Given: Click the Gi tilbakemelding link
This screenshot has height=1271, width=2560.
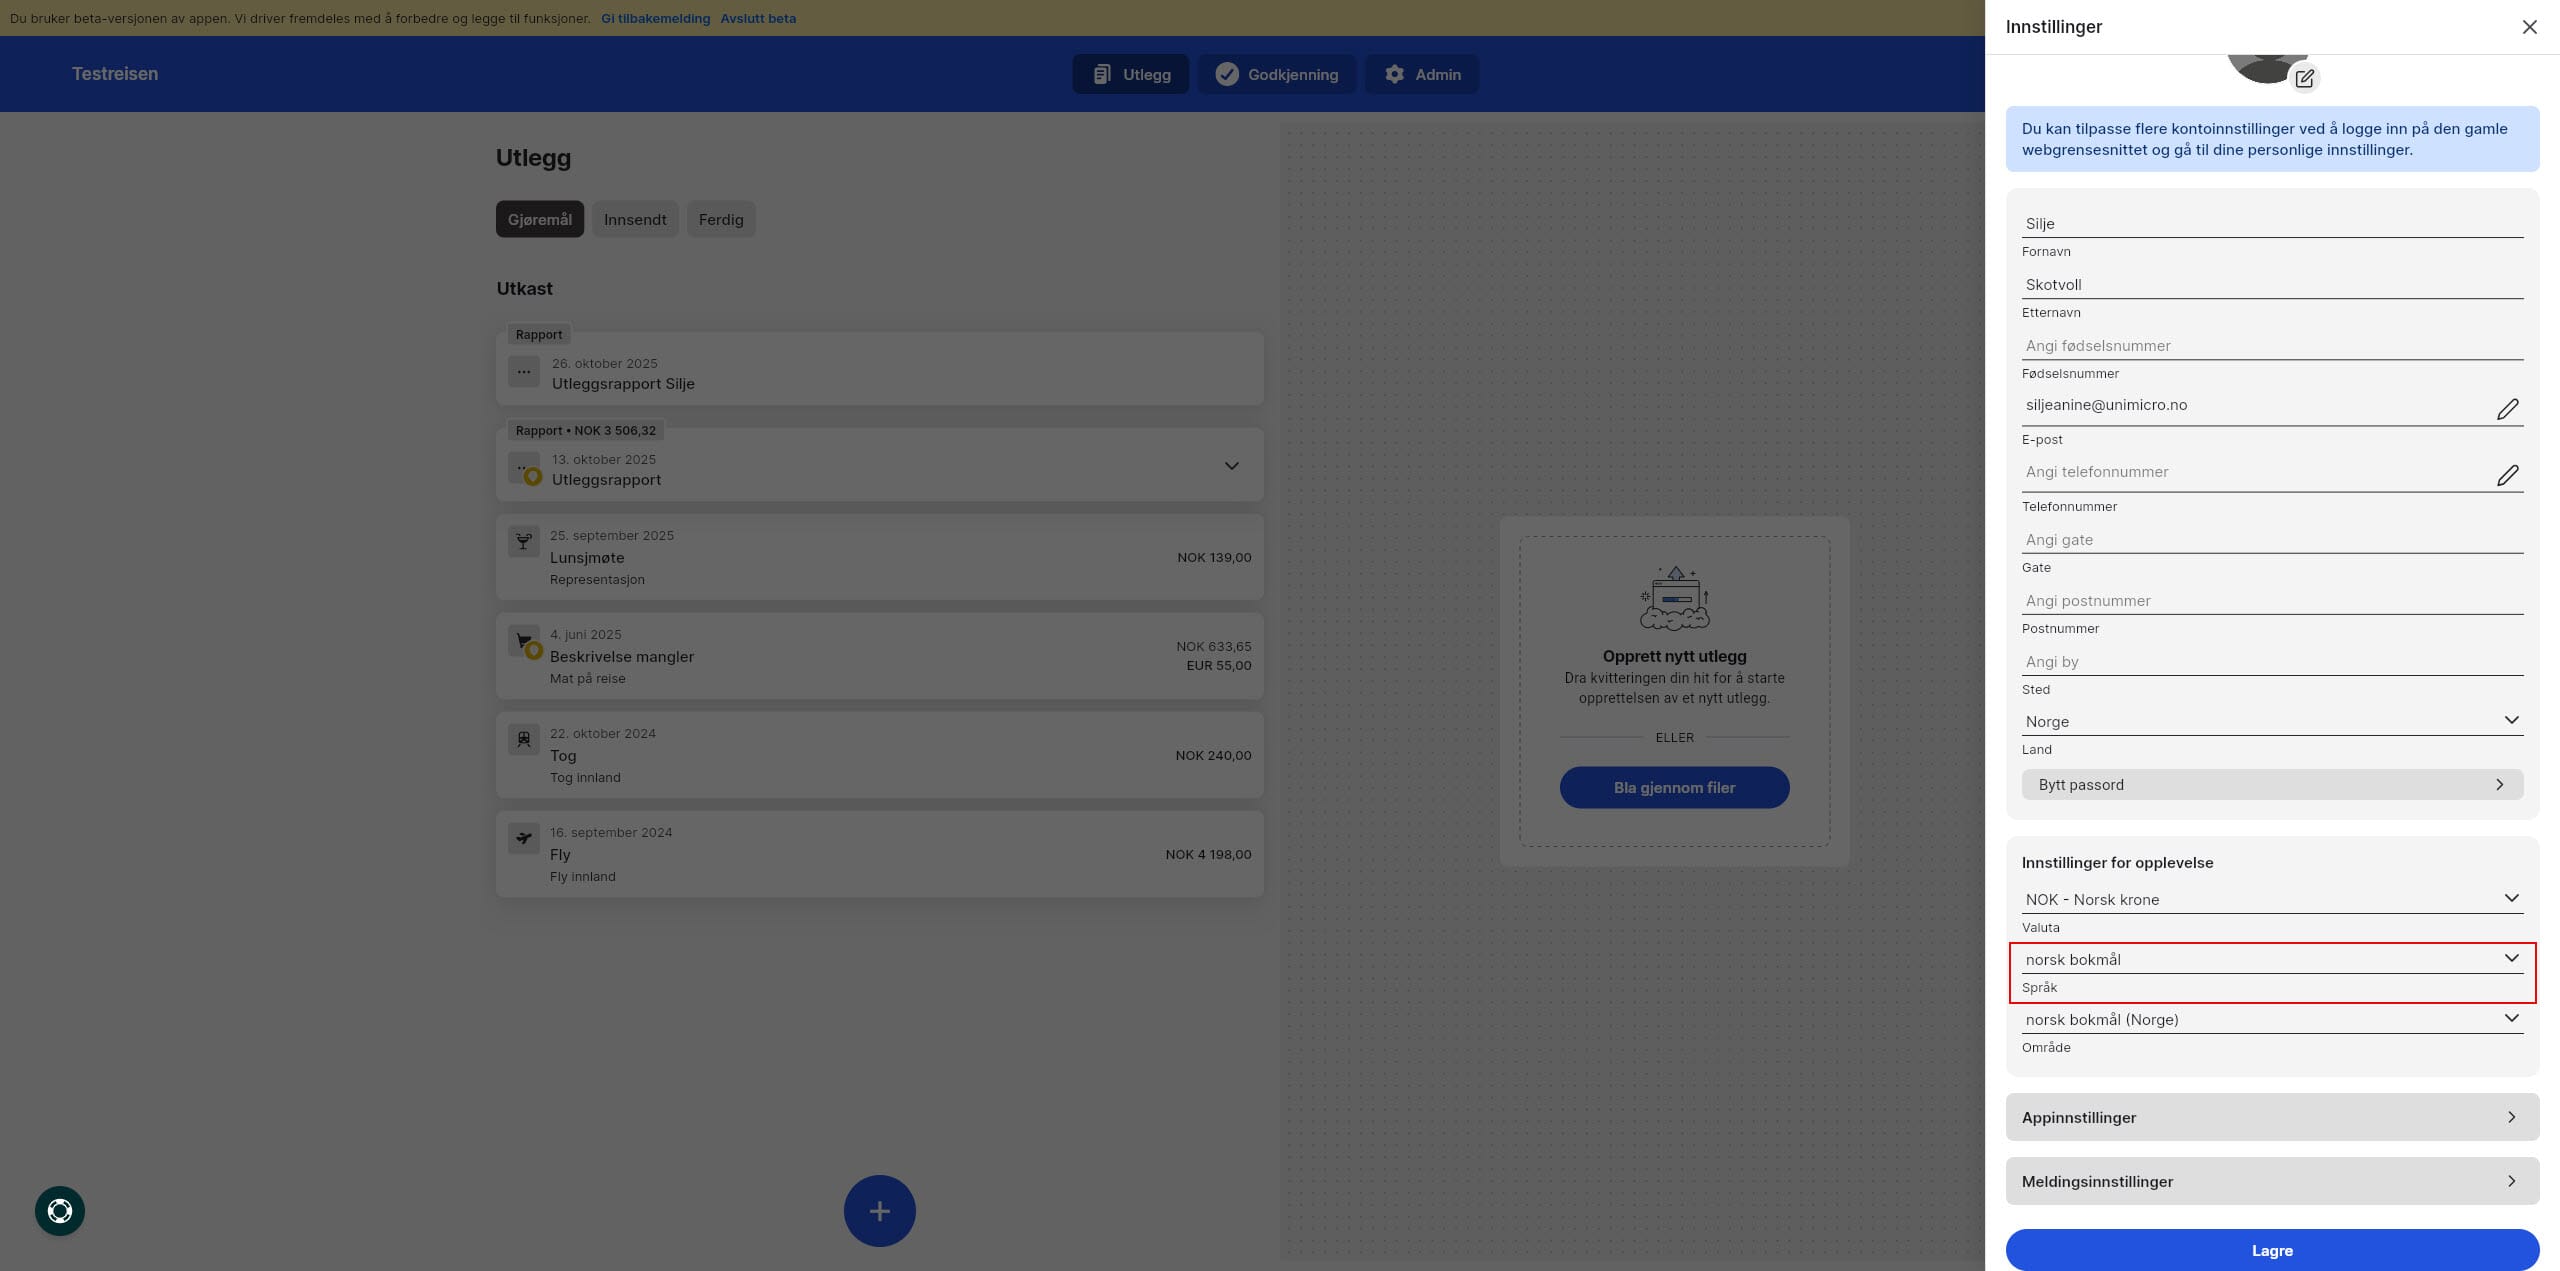Looking at the screenshot, I should pos(655,18).
